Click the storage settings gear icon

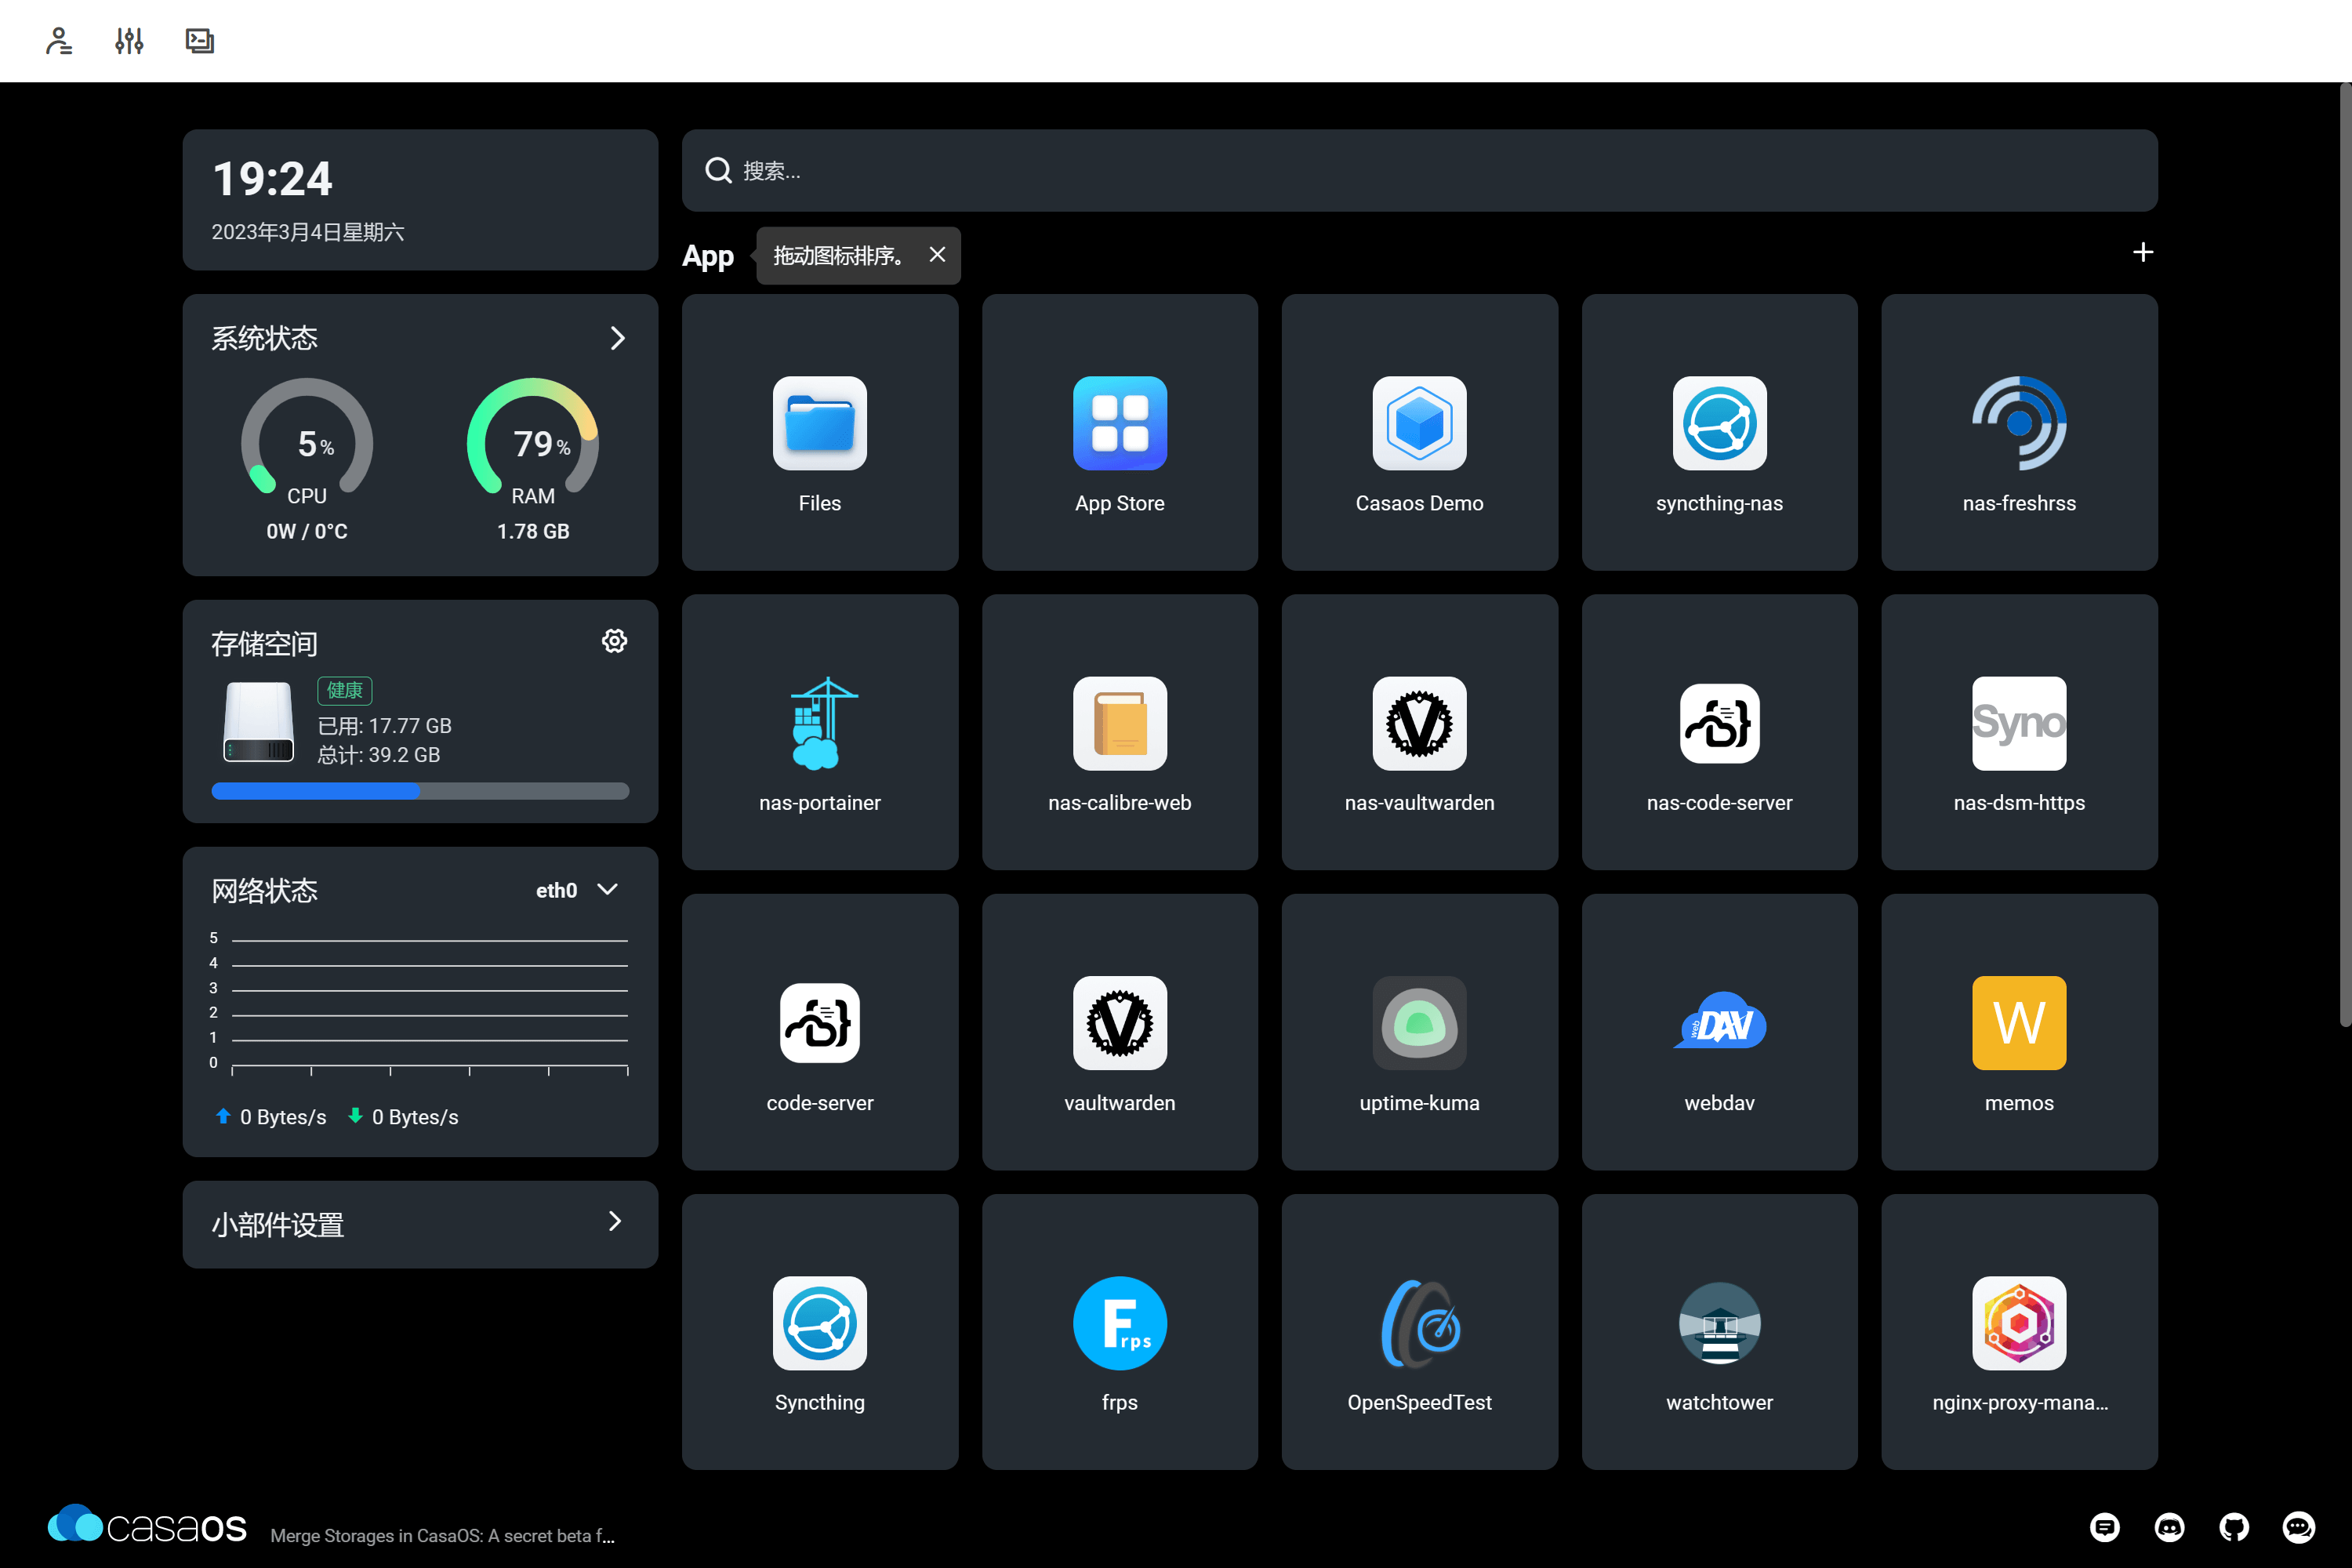click(614, 641)
